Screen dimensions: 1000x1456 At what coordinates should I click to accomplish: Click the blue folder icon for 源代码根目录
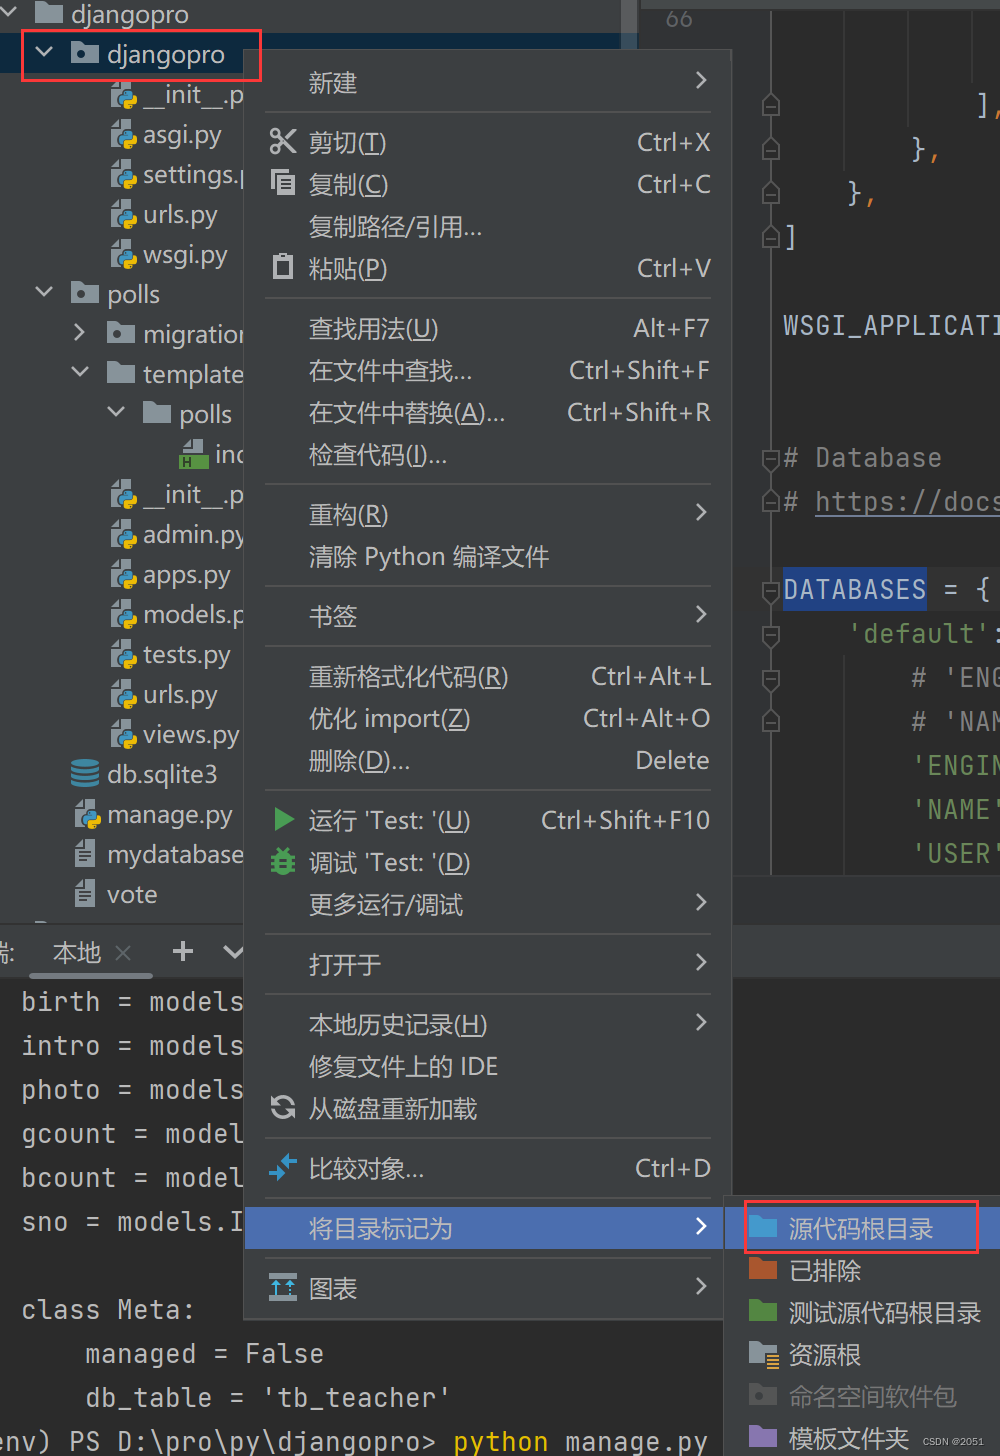(763, 1228)
